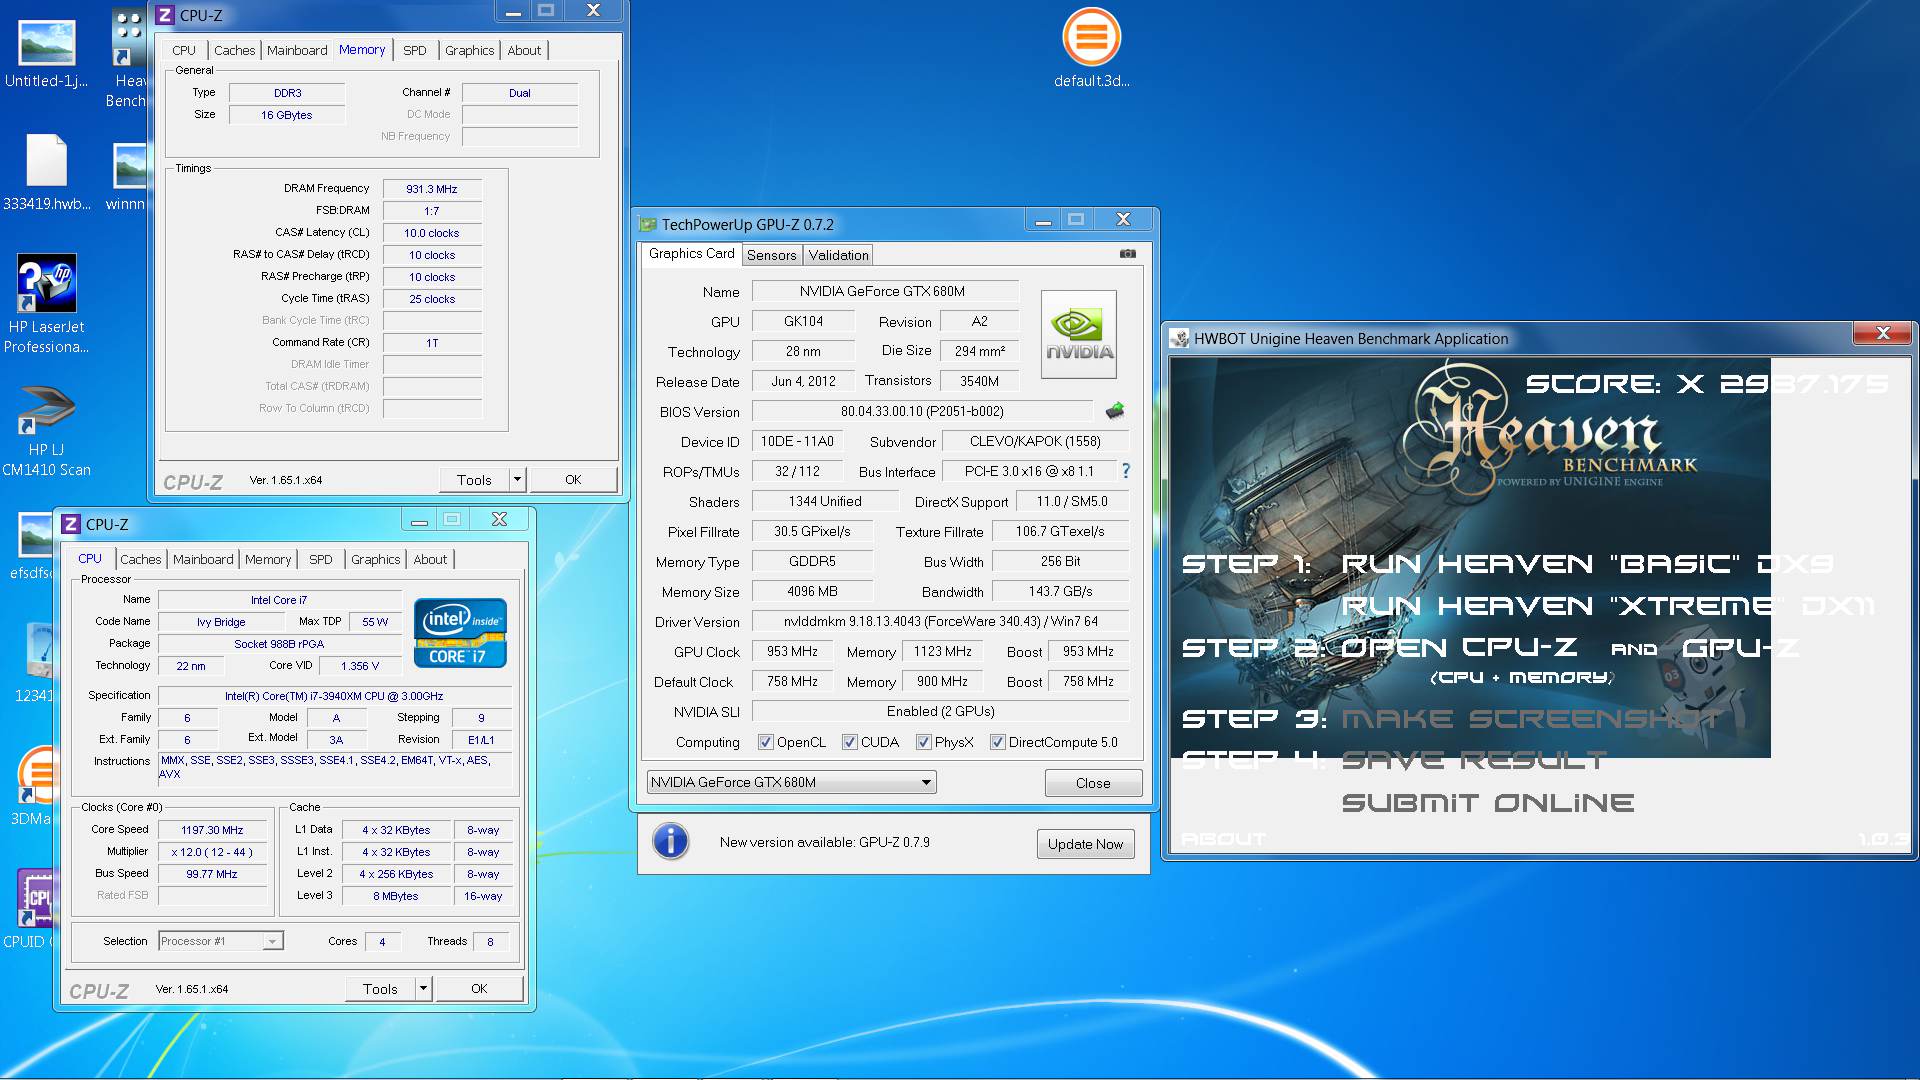Open the Processor #1 selection dropdown
Screen dimensions: 1920x1080
coord(221,941)
